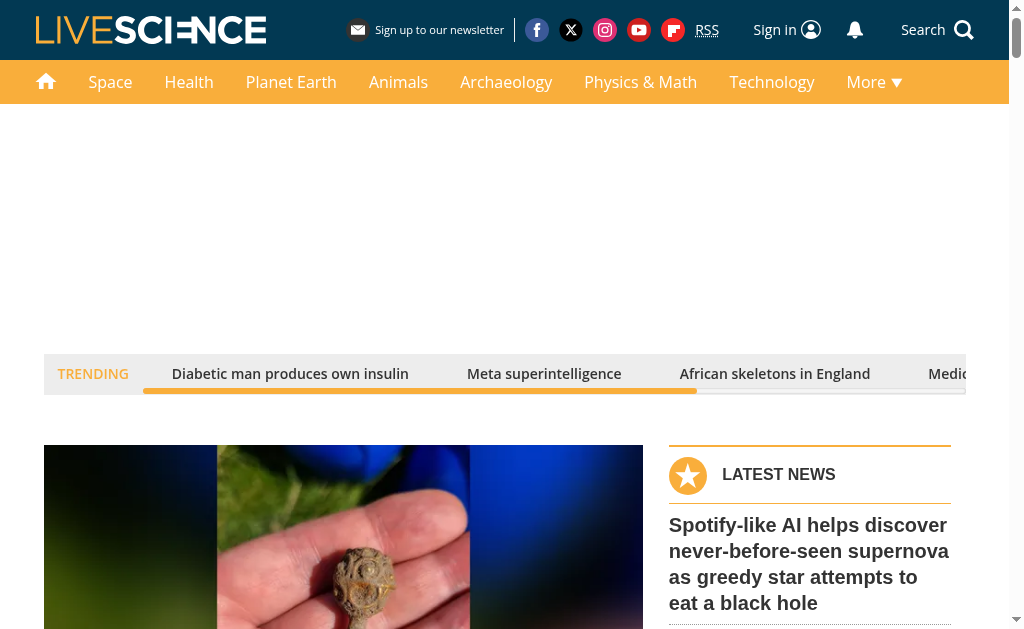Image resolution: width=1024 pixels, height=629 pixels.
Task: Click the notifications bell icon
Action: pyautogui.click(x=855, y=30)
